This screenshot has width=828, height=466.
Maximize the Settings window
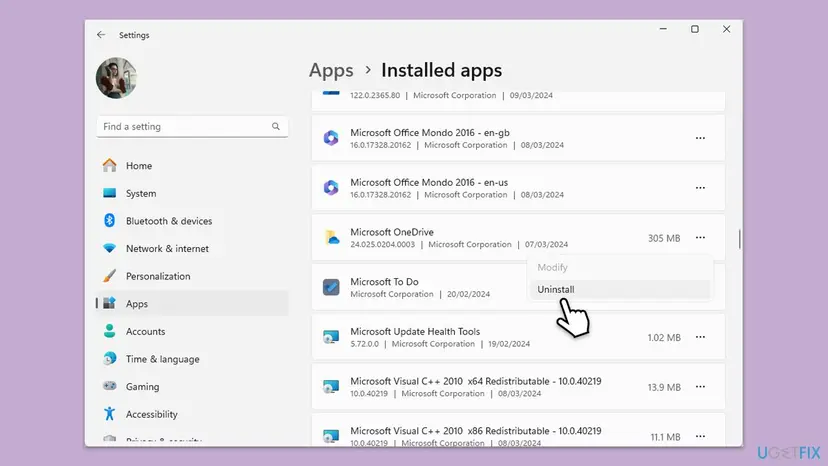click(695, 29)
